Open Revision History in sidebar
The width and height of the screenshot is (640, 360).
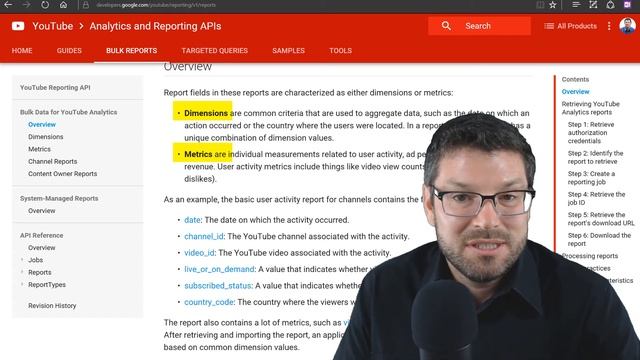coord(52,306)
